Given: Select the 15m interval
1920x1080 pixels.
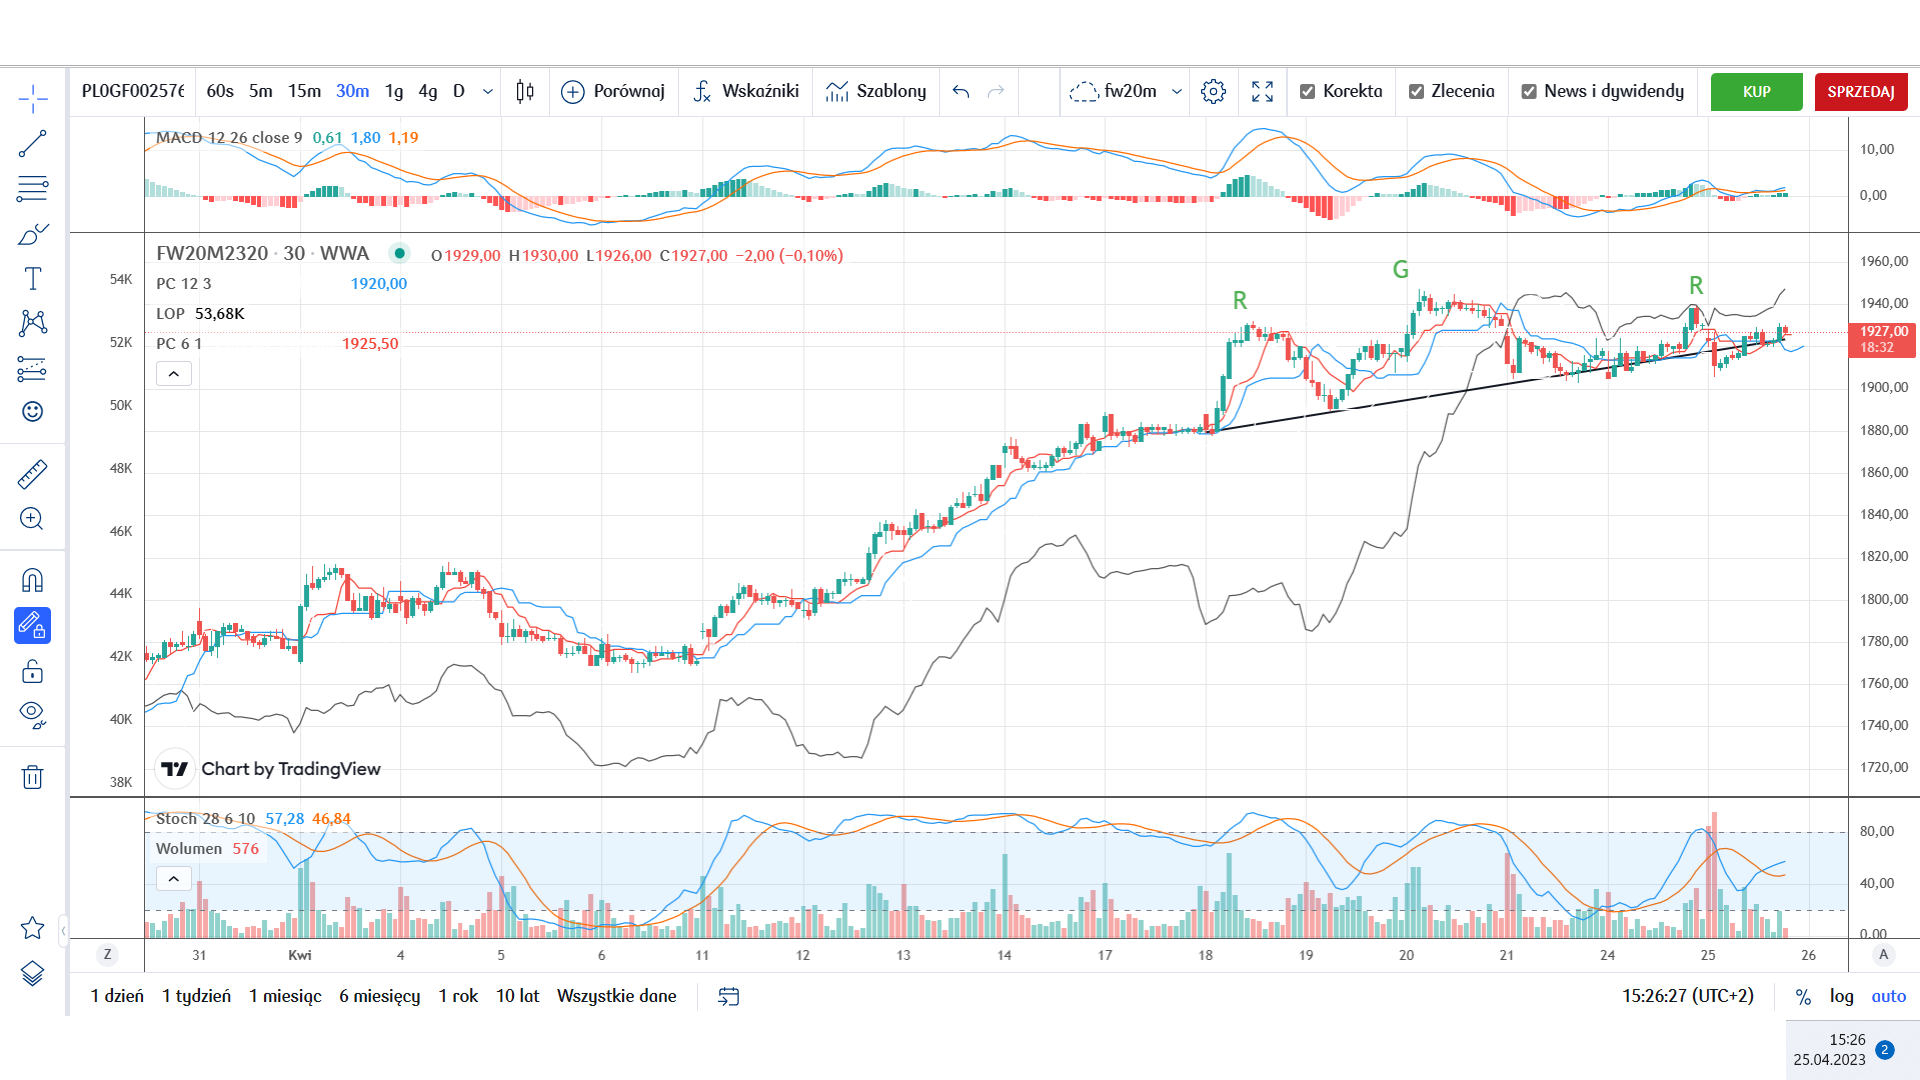Looking at the screenshot, I should pos(305,91).
